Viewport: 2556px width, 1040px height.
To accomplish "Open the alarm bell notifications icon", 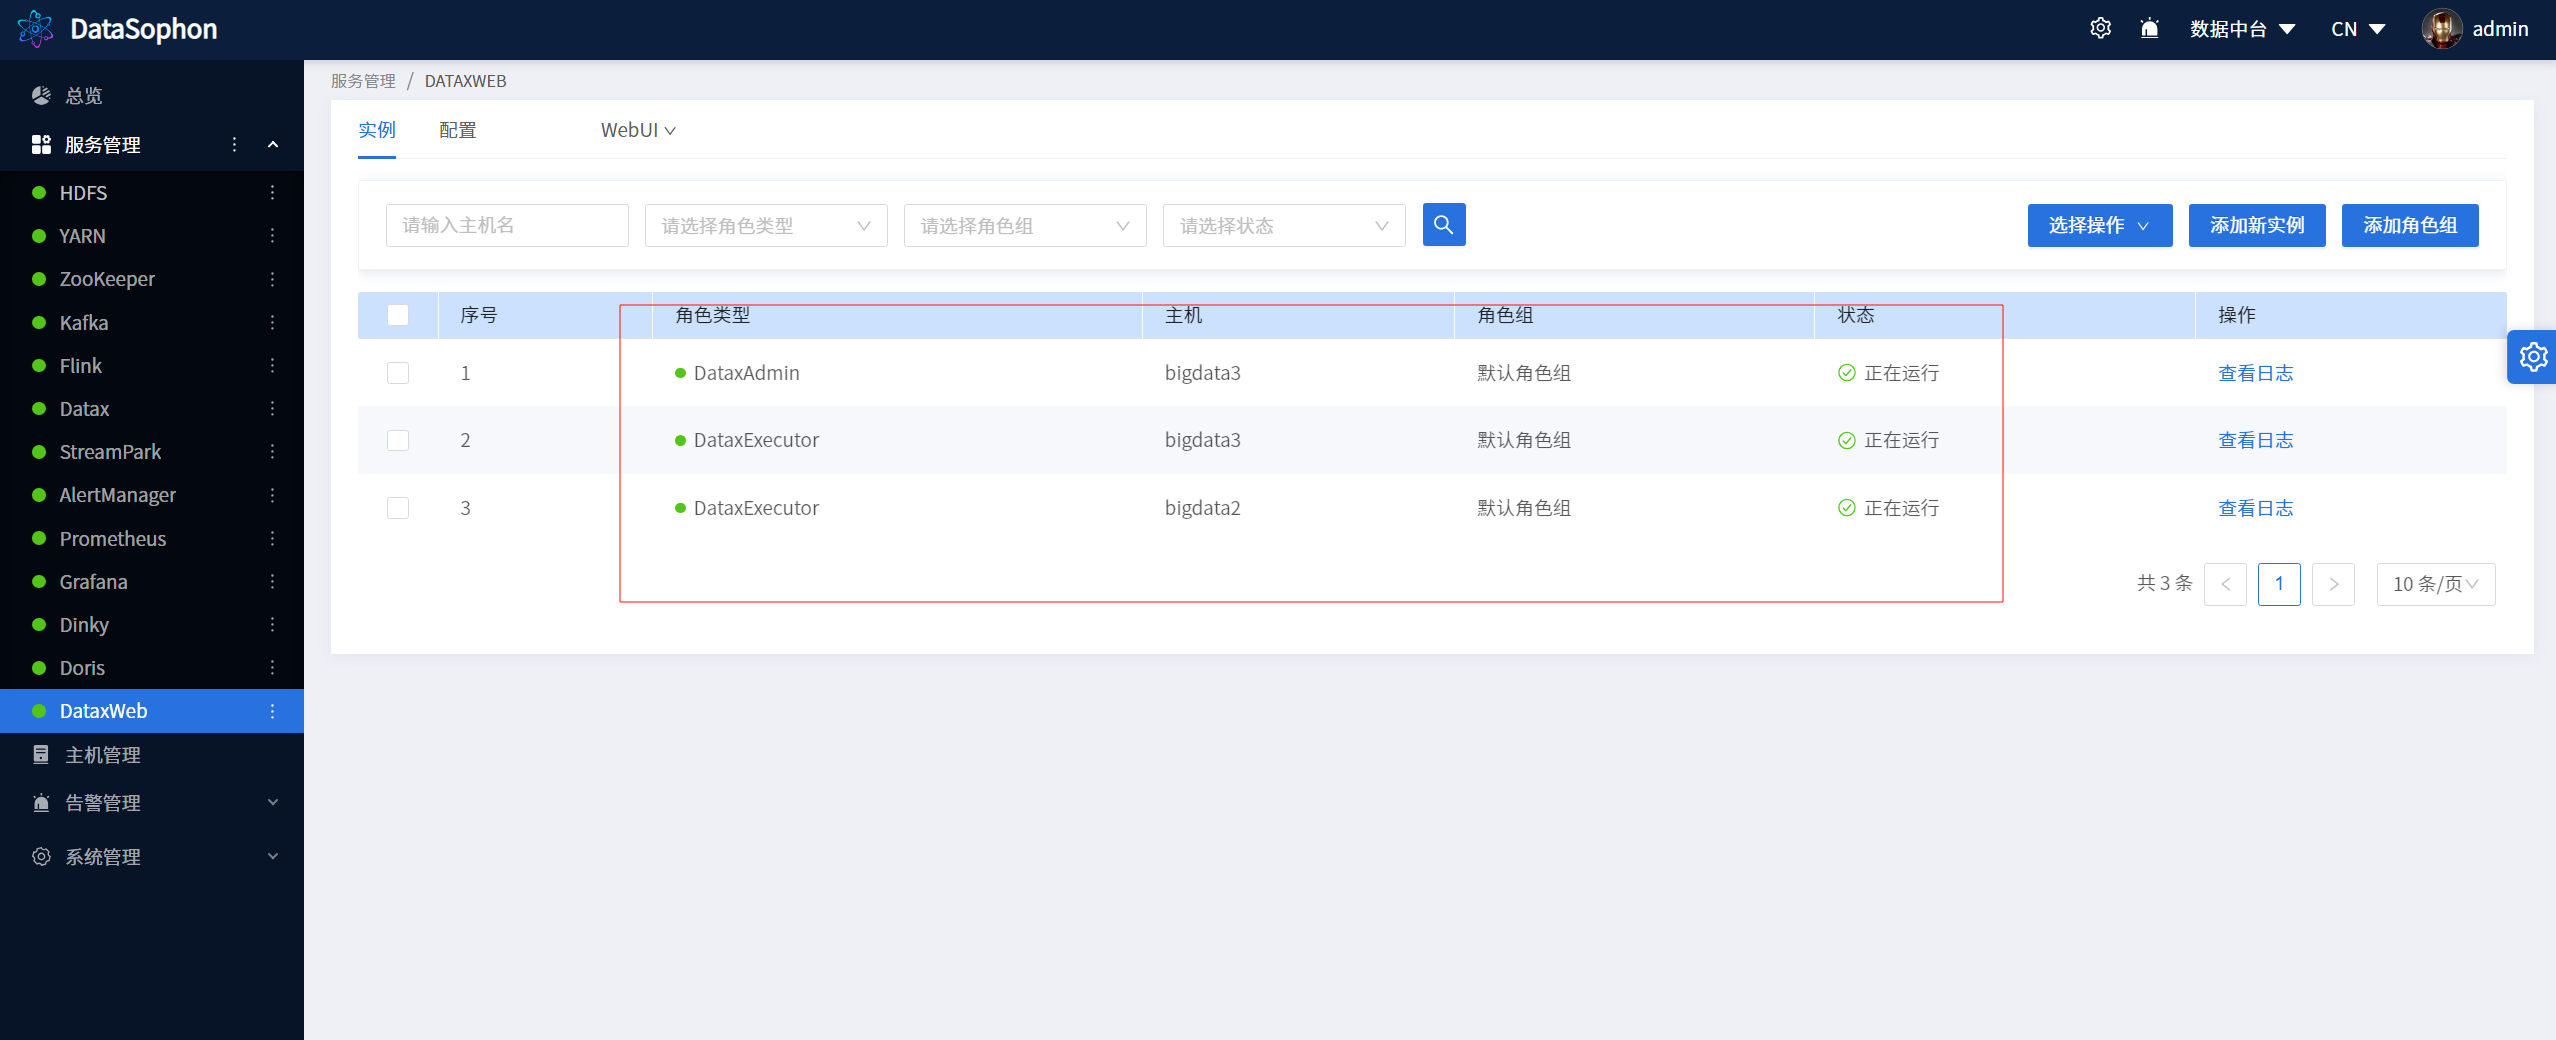I will coord(2149,29).
